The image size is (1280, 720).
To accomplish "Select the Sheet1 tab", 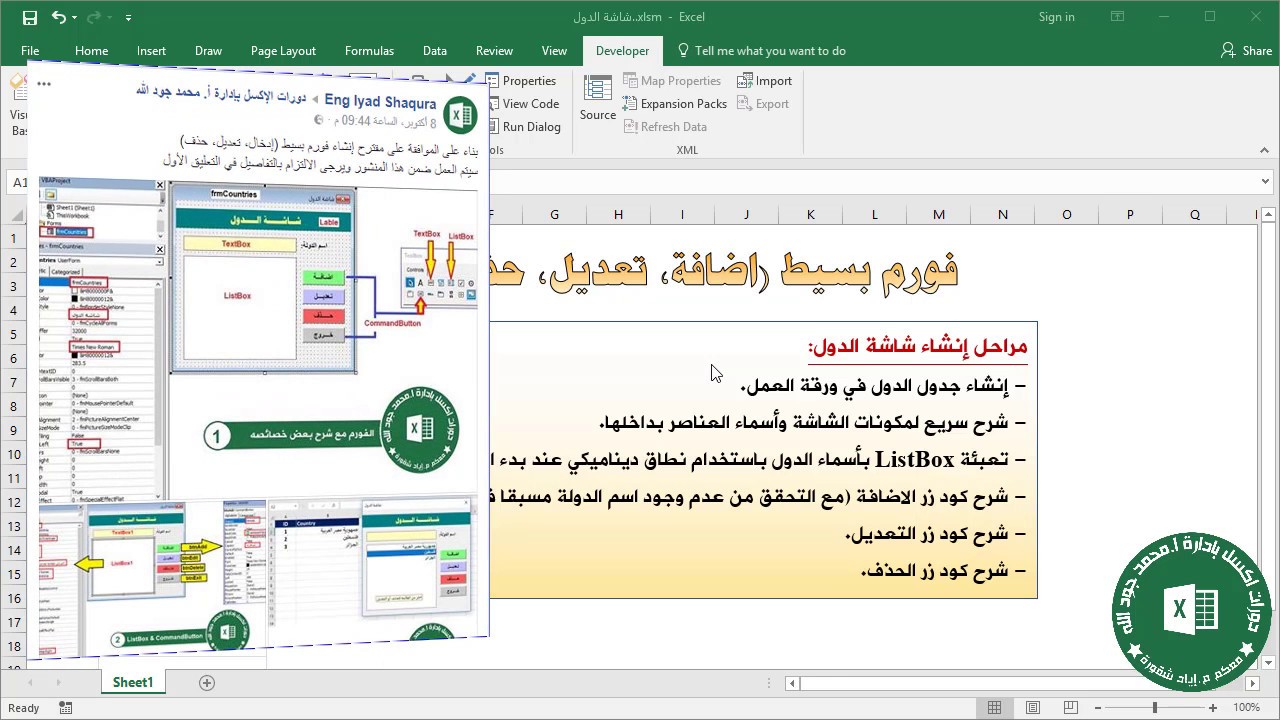I will click(132, 682).
